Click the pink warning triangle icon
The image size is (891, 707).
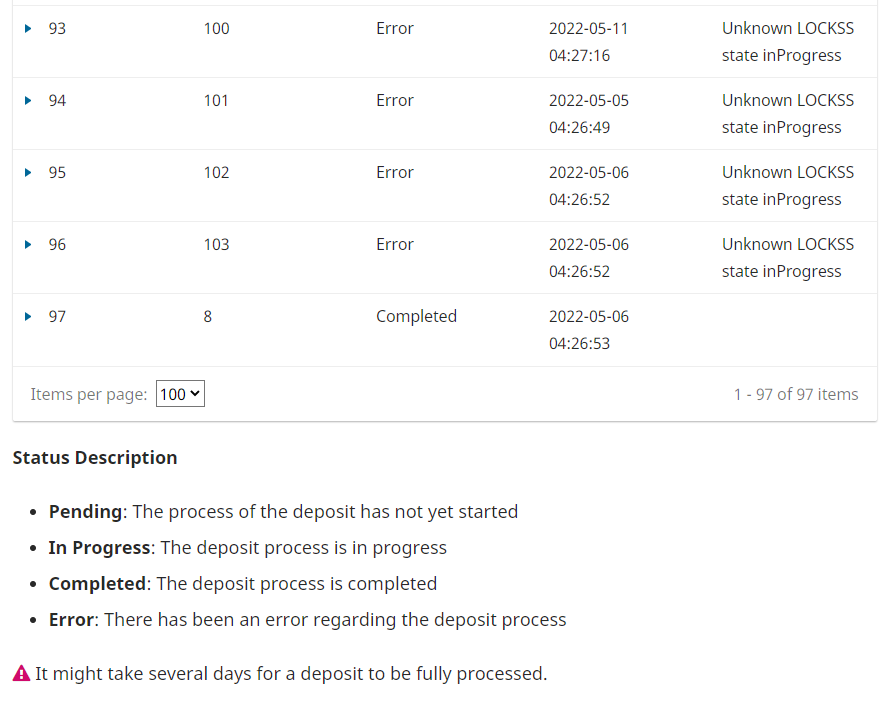[22, 673]
